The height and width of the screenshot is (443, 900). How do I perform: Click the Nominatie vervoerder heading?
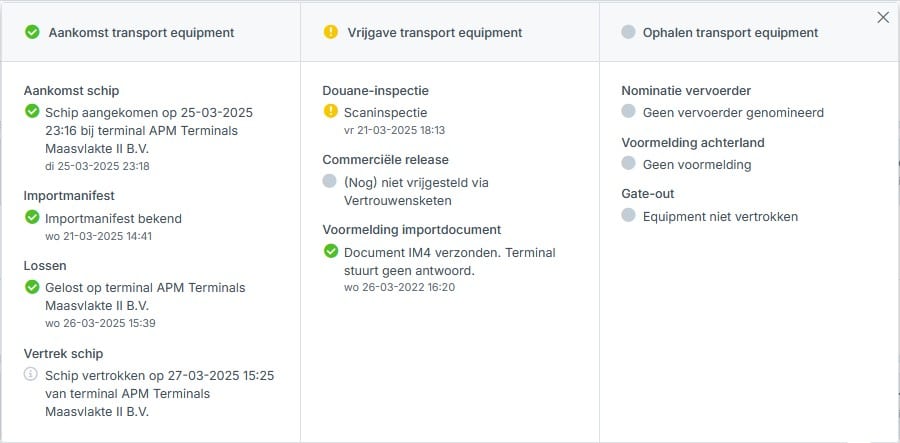point(686,91)
